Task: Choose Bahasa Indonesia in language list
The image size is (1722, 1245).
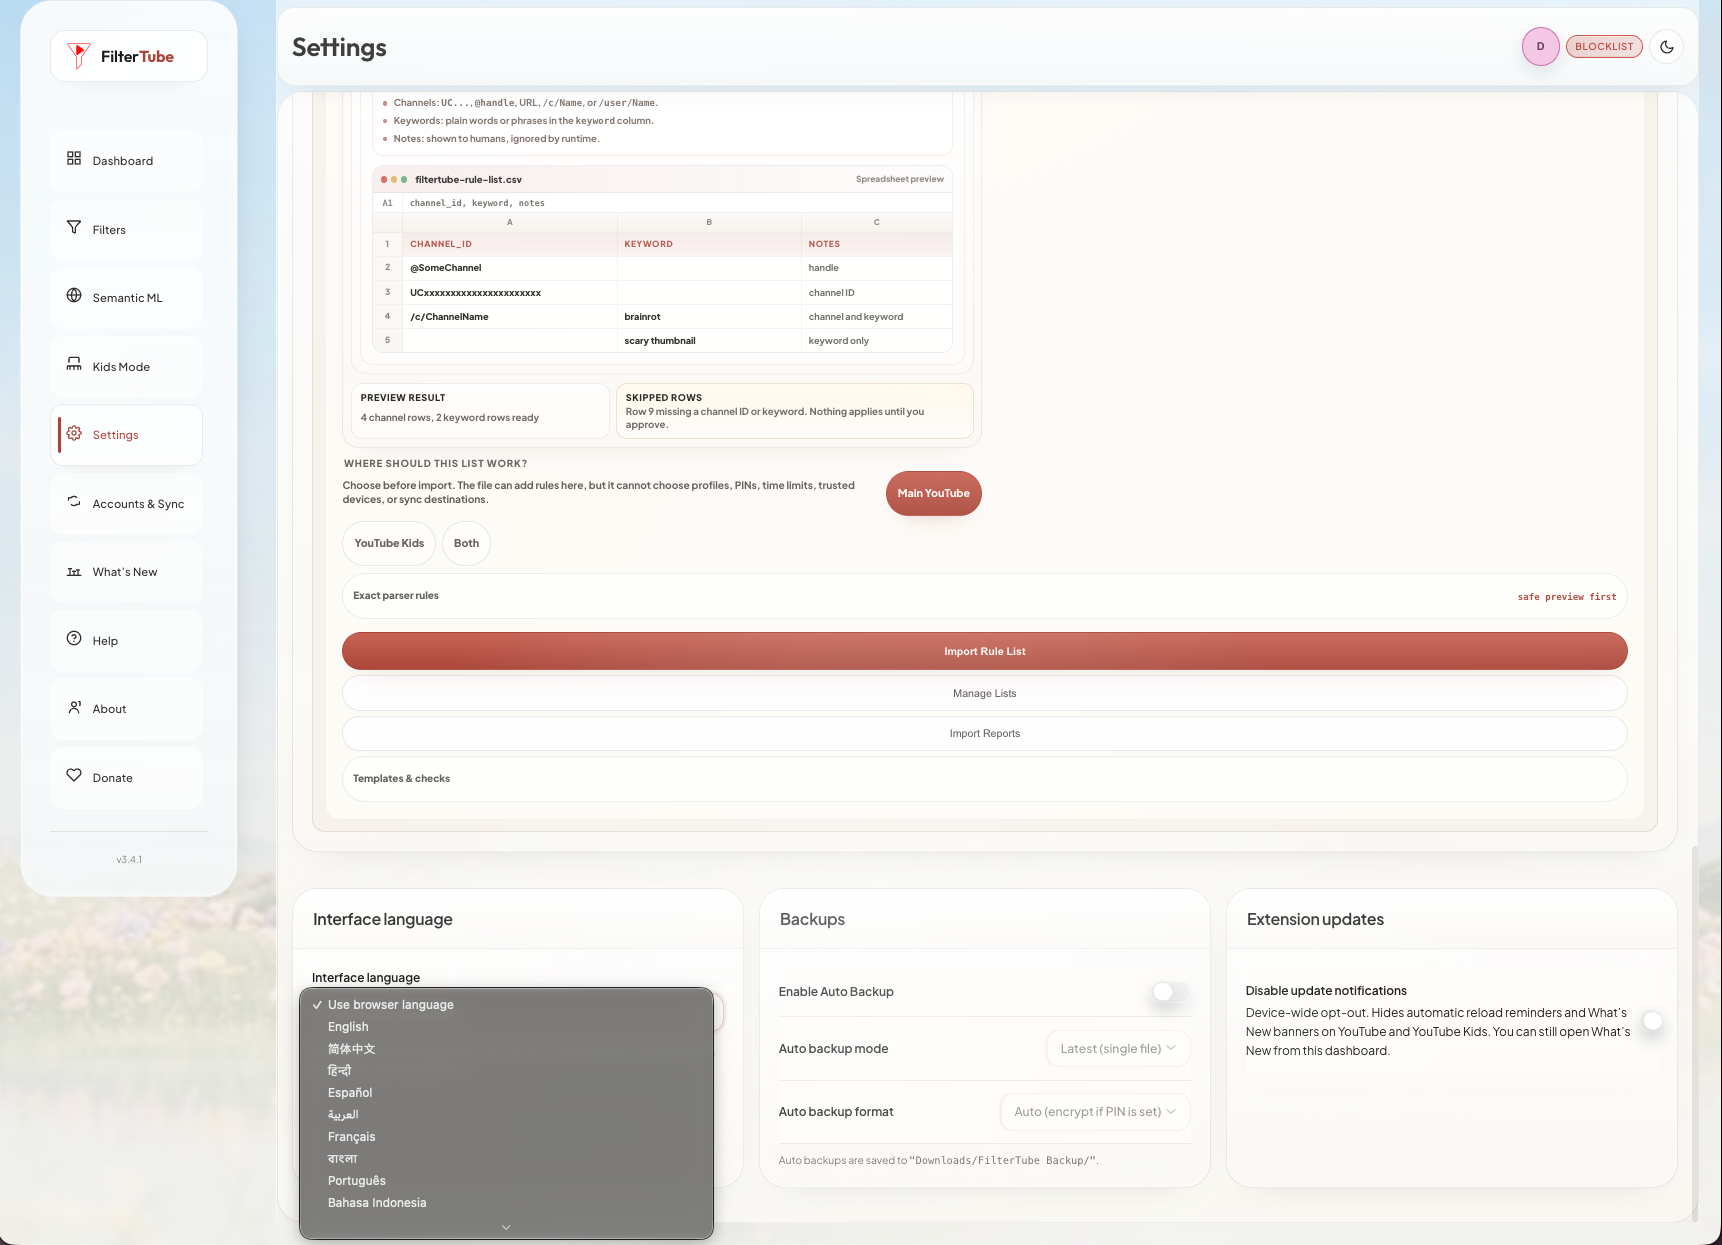Action: (x=506, y=1203)
